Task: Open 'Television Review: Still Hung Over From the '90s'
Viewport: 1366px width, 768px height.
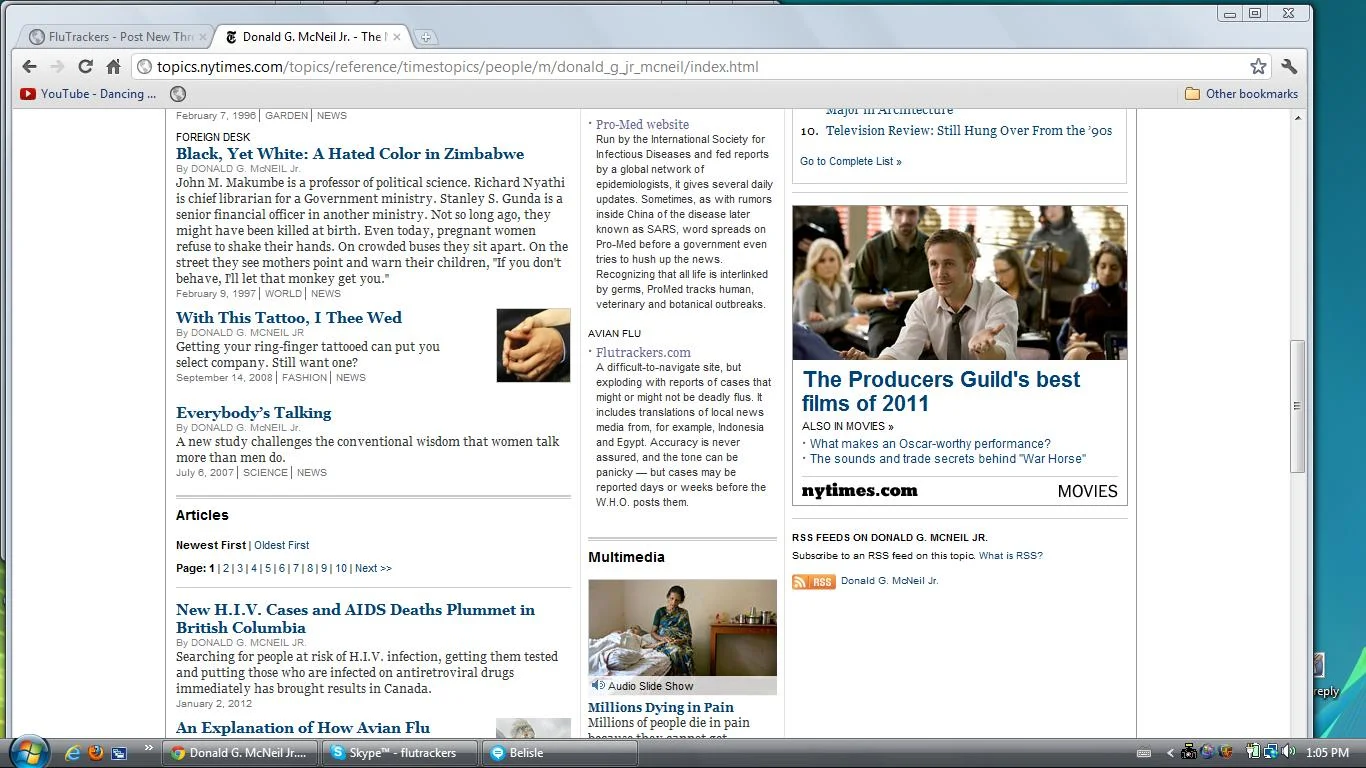Action: [x=969, y=131]
